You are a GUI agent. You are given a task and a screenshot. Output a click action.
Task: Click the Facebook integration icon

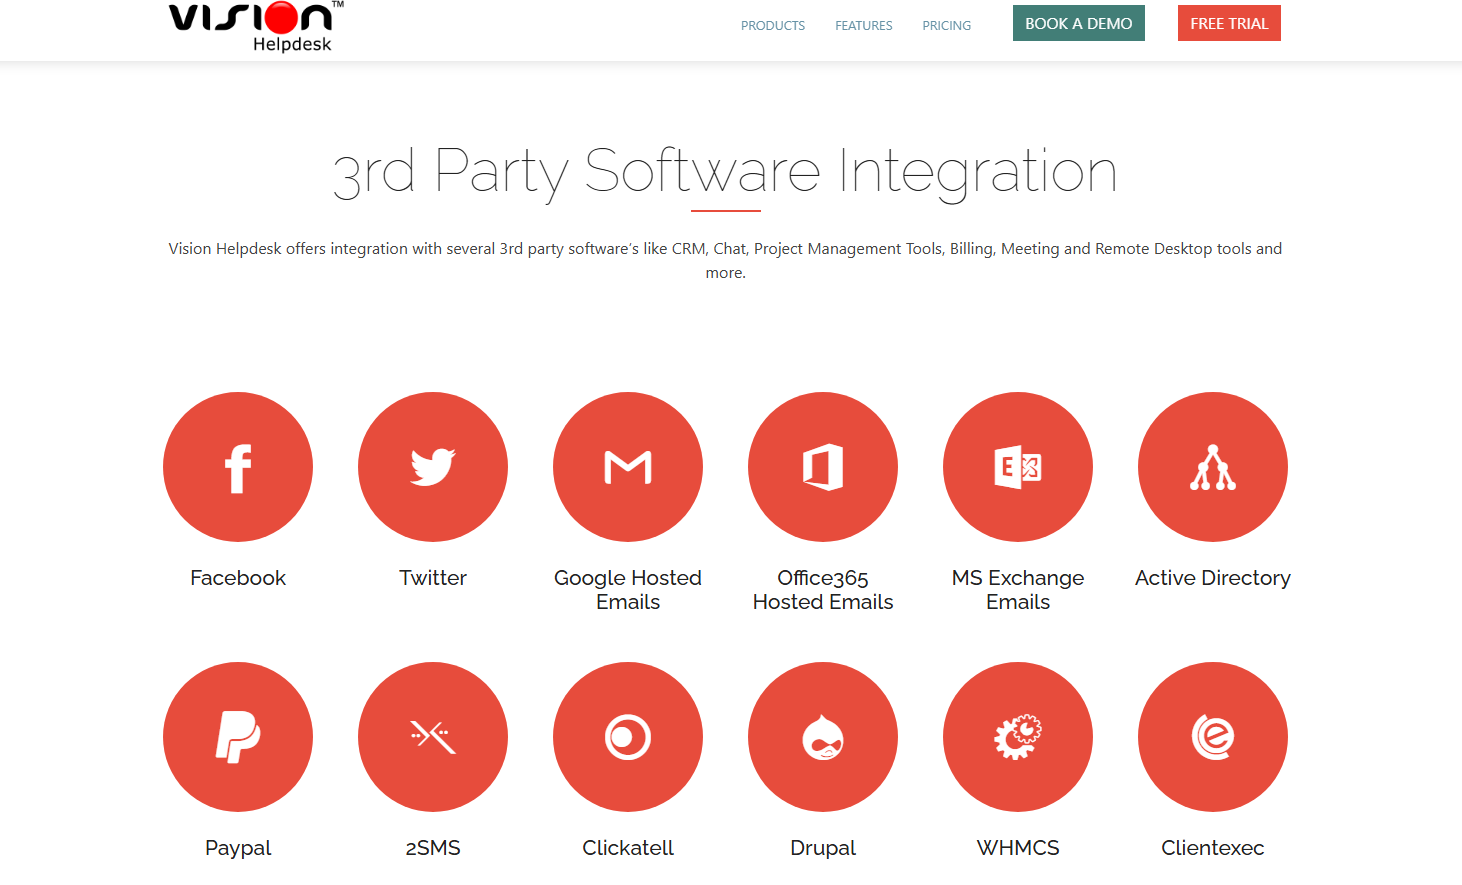(x=238, y=467)
